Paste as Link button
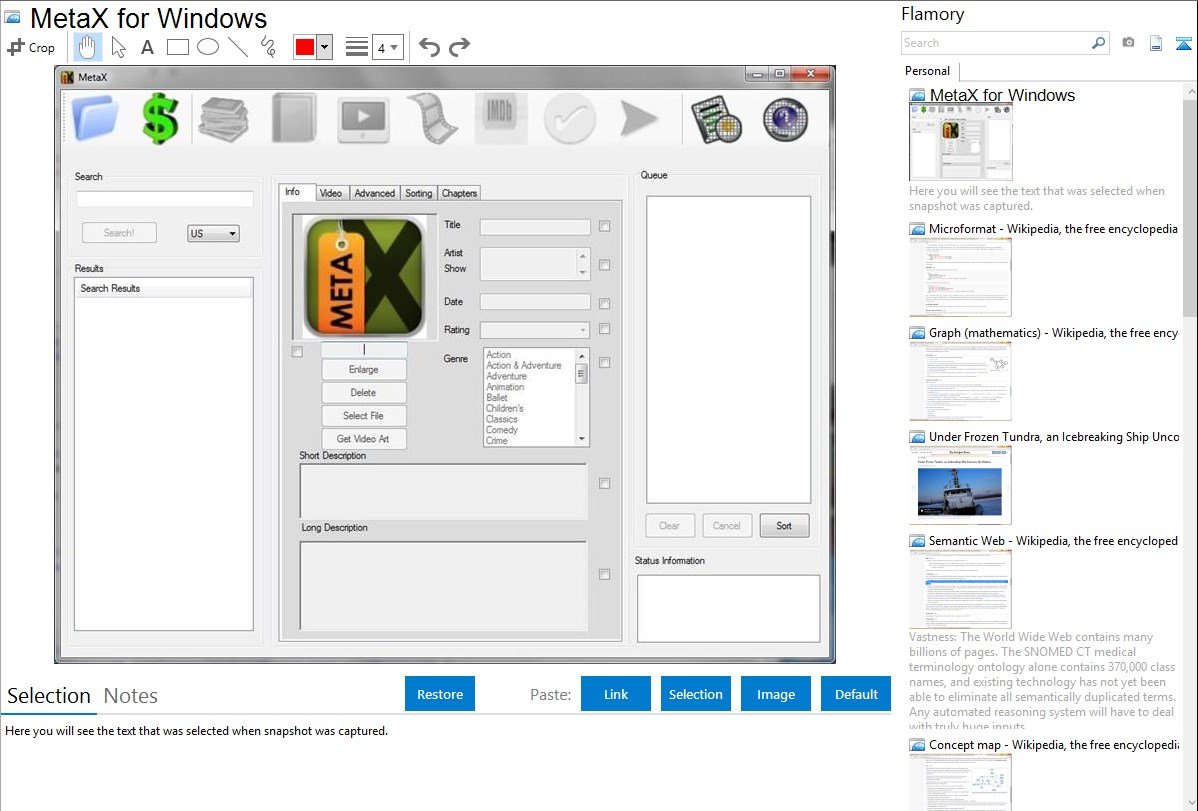This screenshot has width=1198, height=811. (x=616, y=694)
